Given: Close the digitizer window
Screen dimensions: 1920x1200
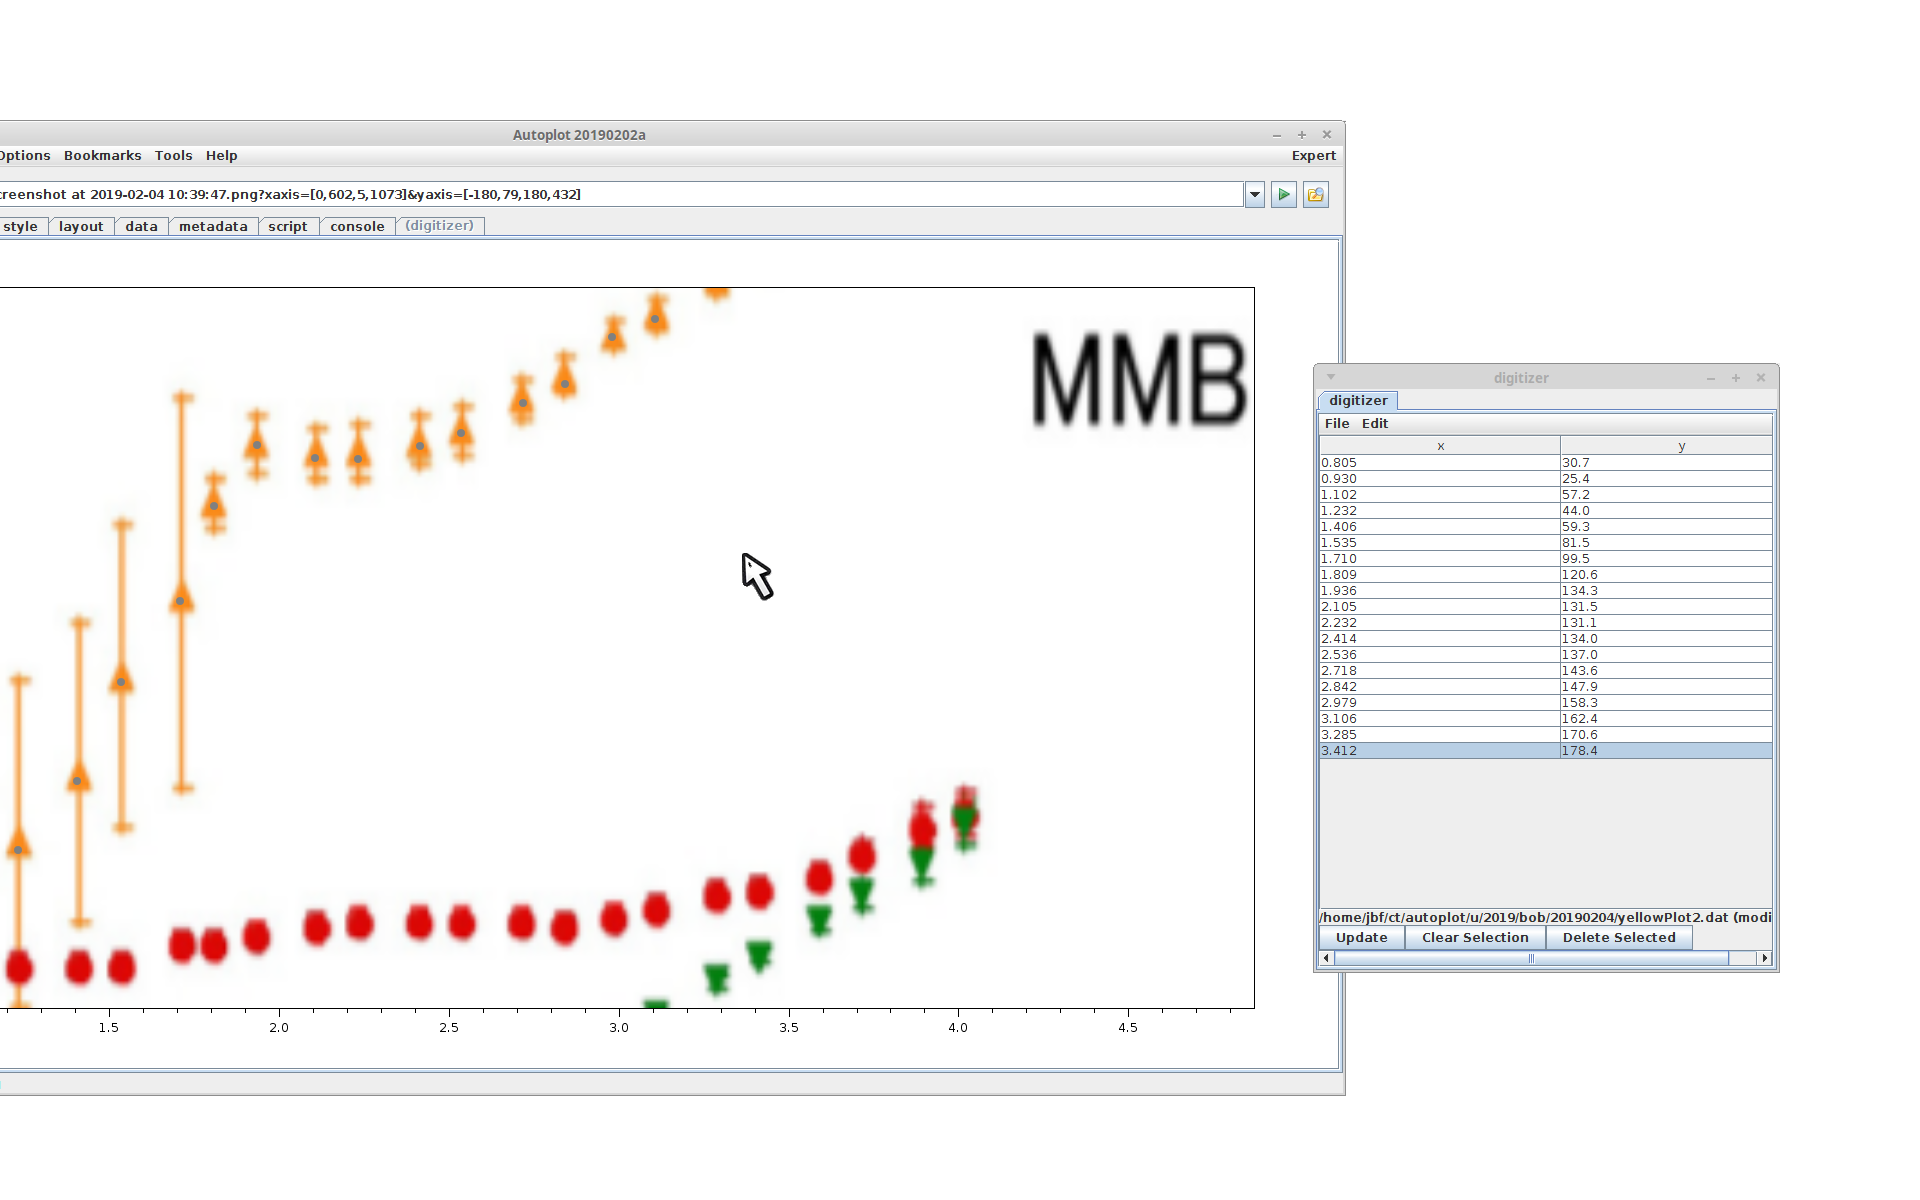Looking at the screenshot, I should [x=1761, y=378].
